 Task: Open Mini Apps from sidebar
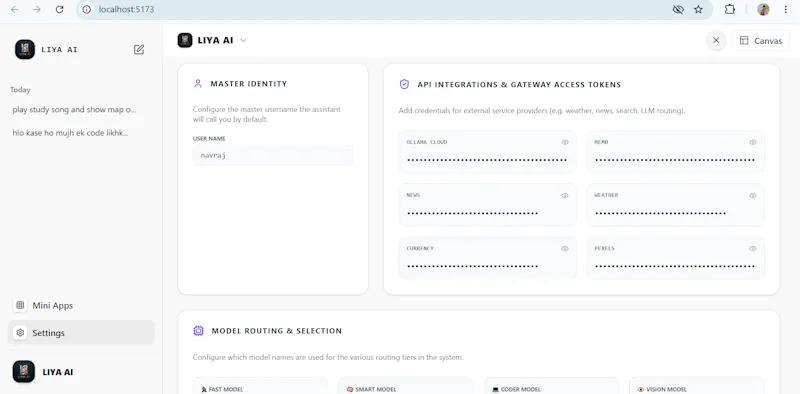(x=81, y=305)
